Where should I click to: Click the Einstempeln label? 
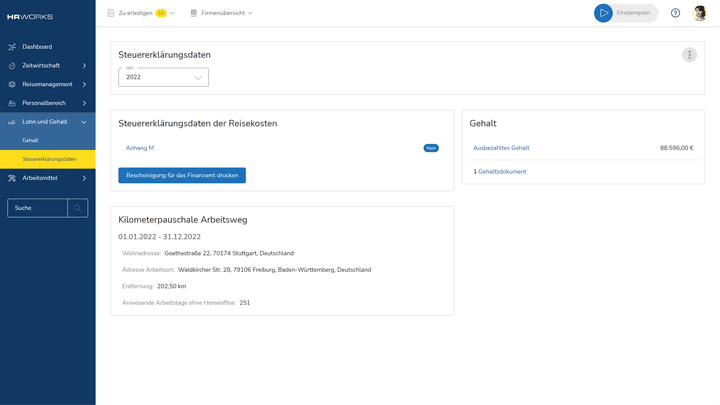(633, 13)
